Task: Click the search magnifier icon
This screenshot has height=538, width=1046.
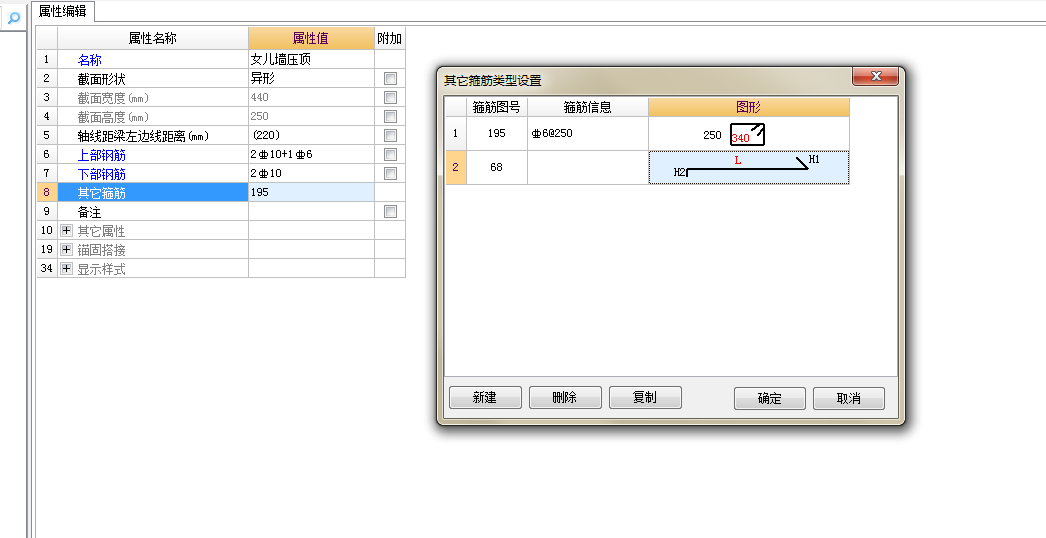Action: (x=13, y=18)
